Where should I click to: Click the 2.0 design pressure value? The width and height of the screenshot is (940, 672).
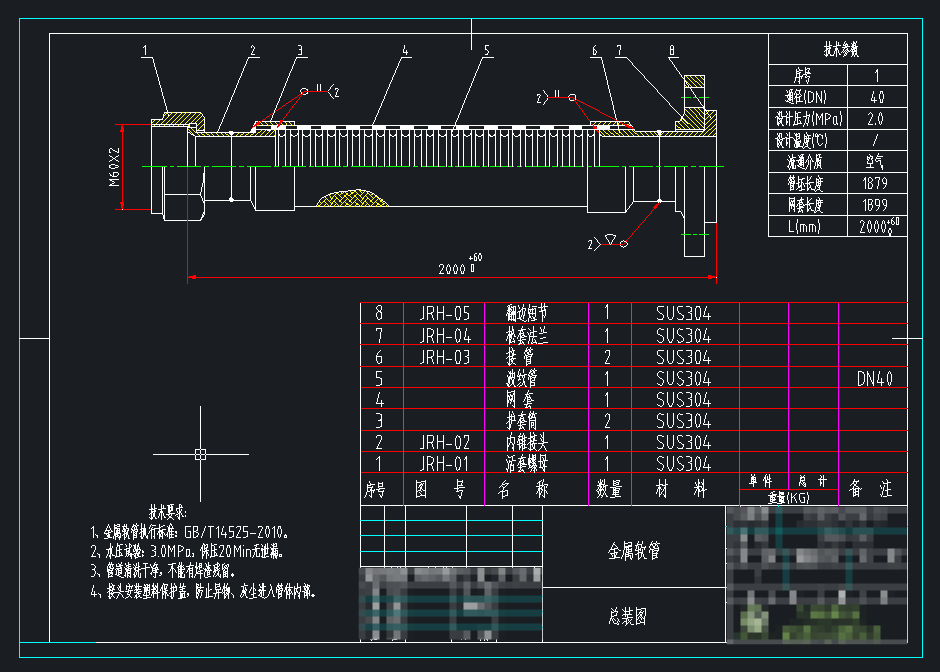[x=875, y=119]
